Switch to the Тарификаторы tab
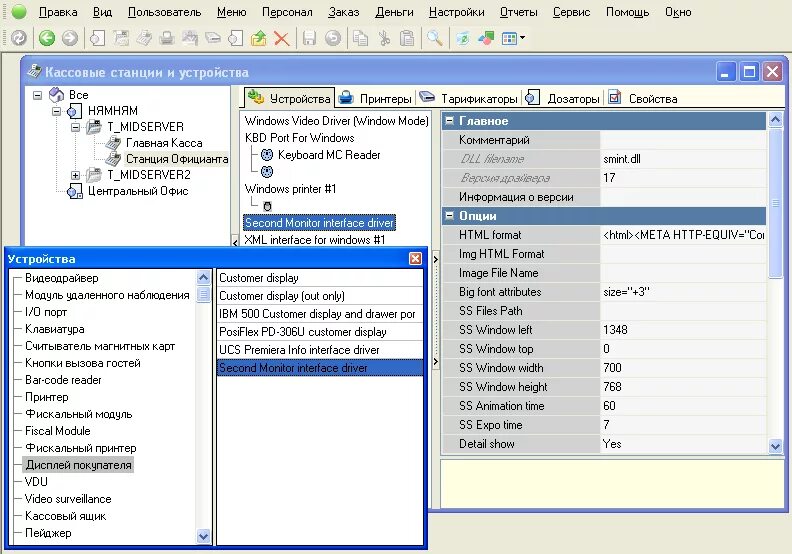 468,98
